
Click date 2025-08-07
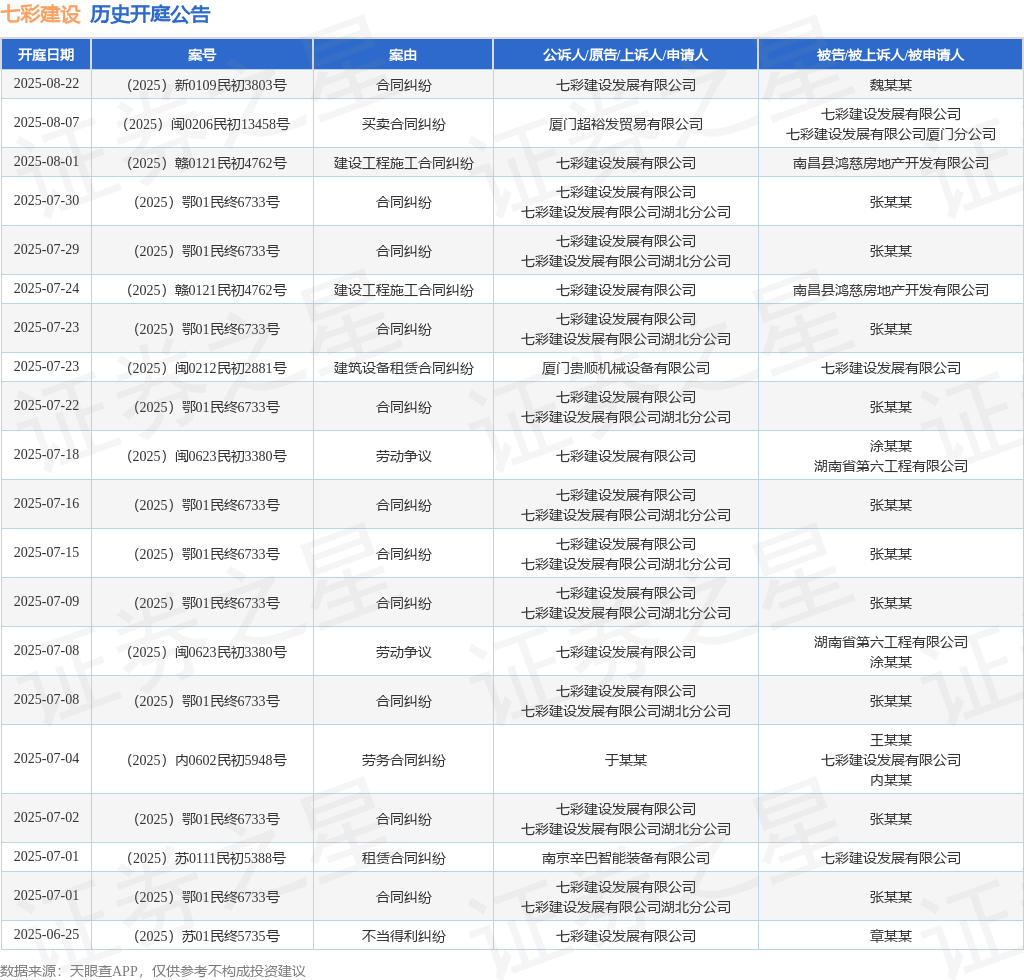46,123
